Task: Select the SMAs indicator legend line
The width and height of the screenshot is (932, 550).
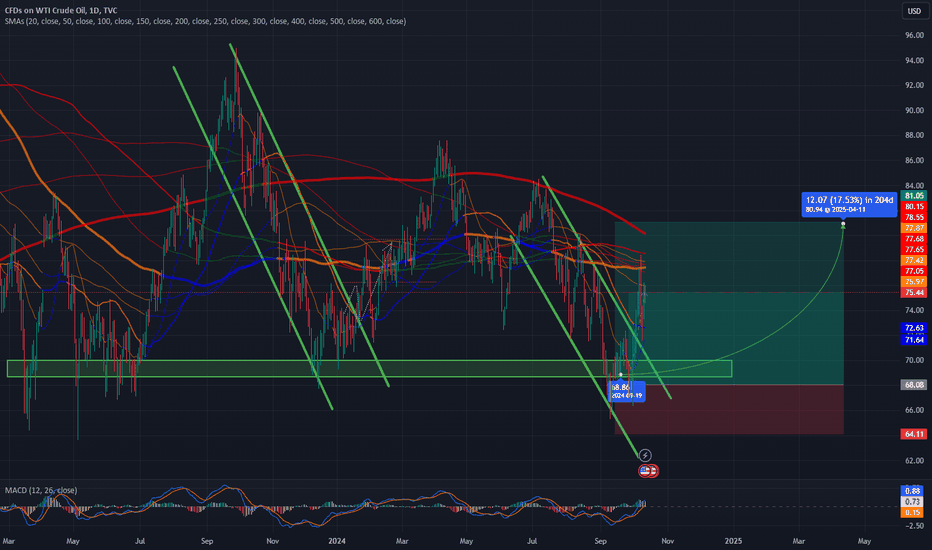Action: coord(206,21)
